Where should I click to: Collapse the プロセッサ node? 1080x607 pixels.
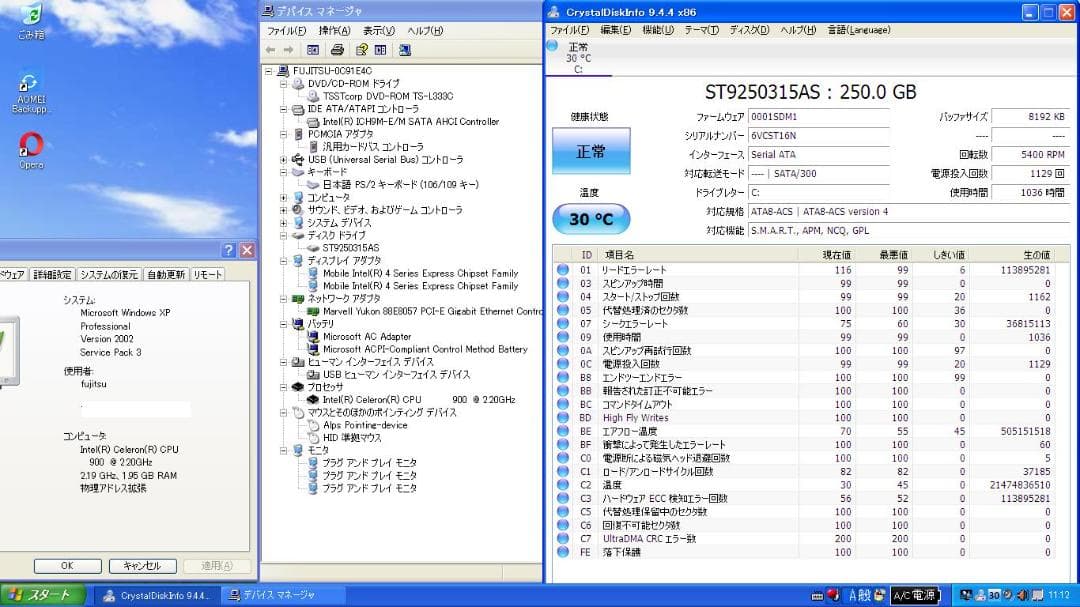(283, 387)
